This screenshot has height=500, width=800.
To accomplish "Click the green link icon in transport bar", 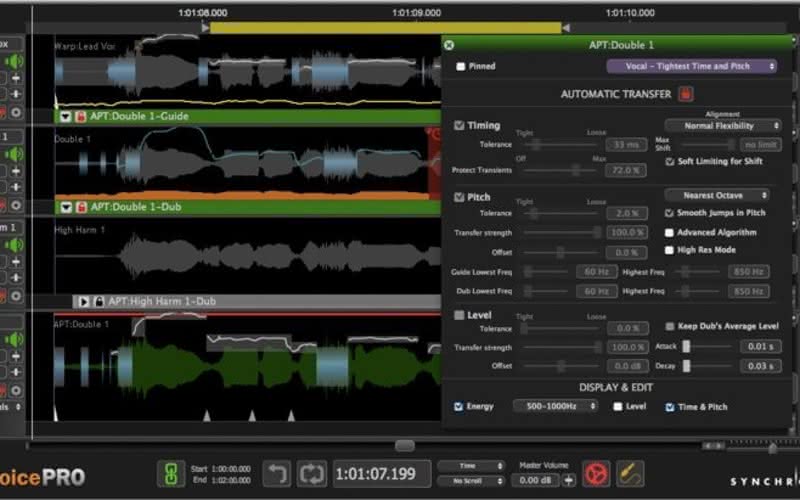I will coord(171,474).
